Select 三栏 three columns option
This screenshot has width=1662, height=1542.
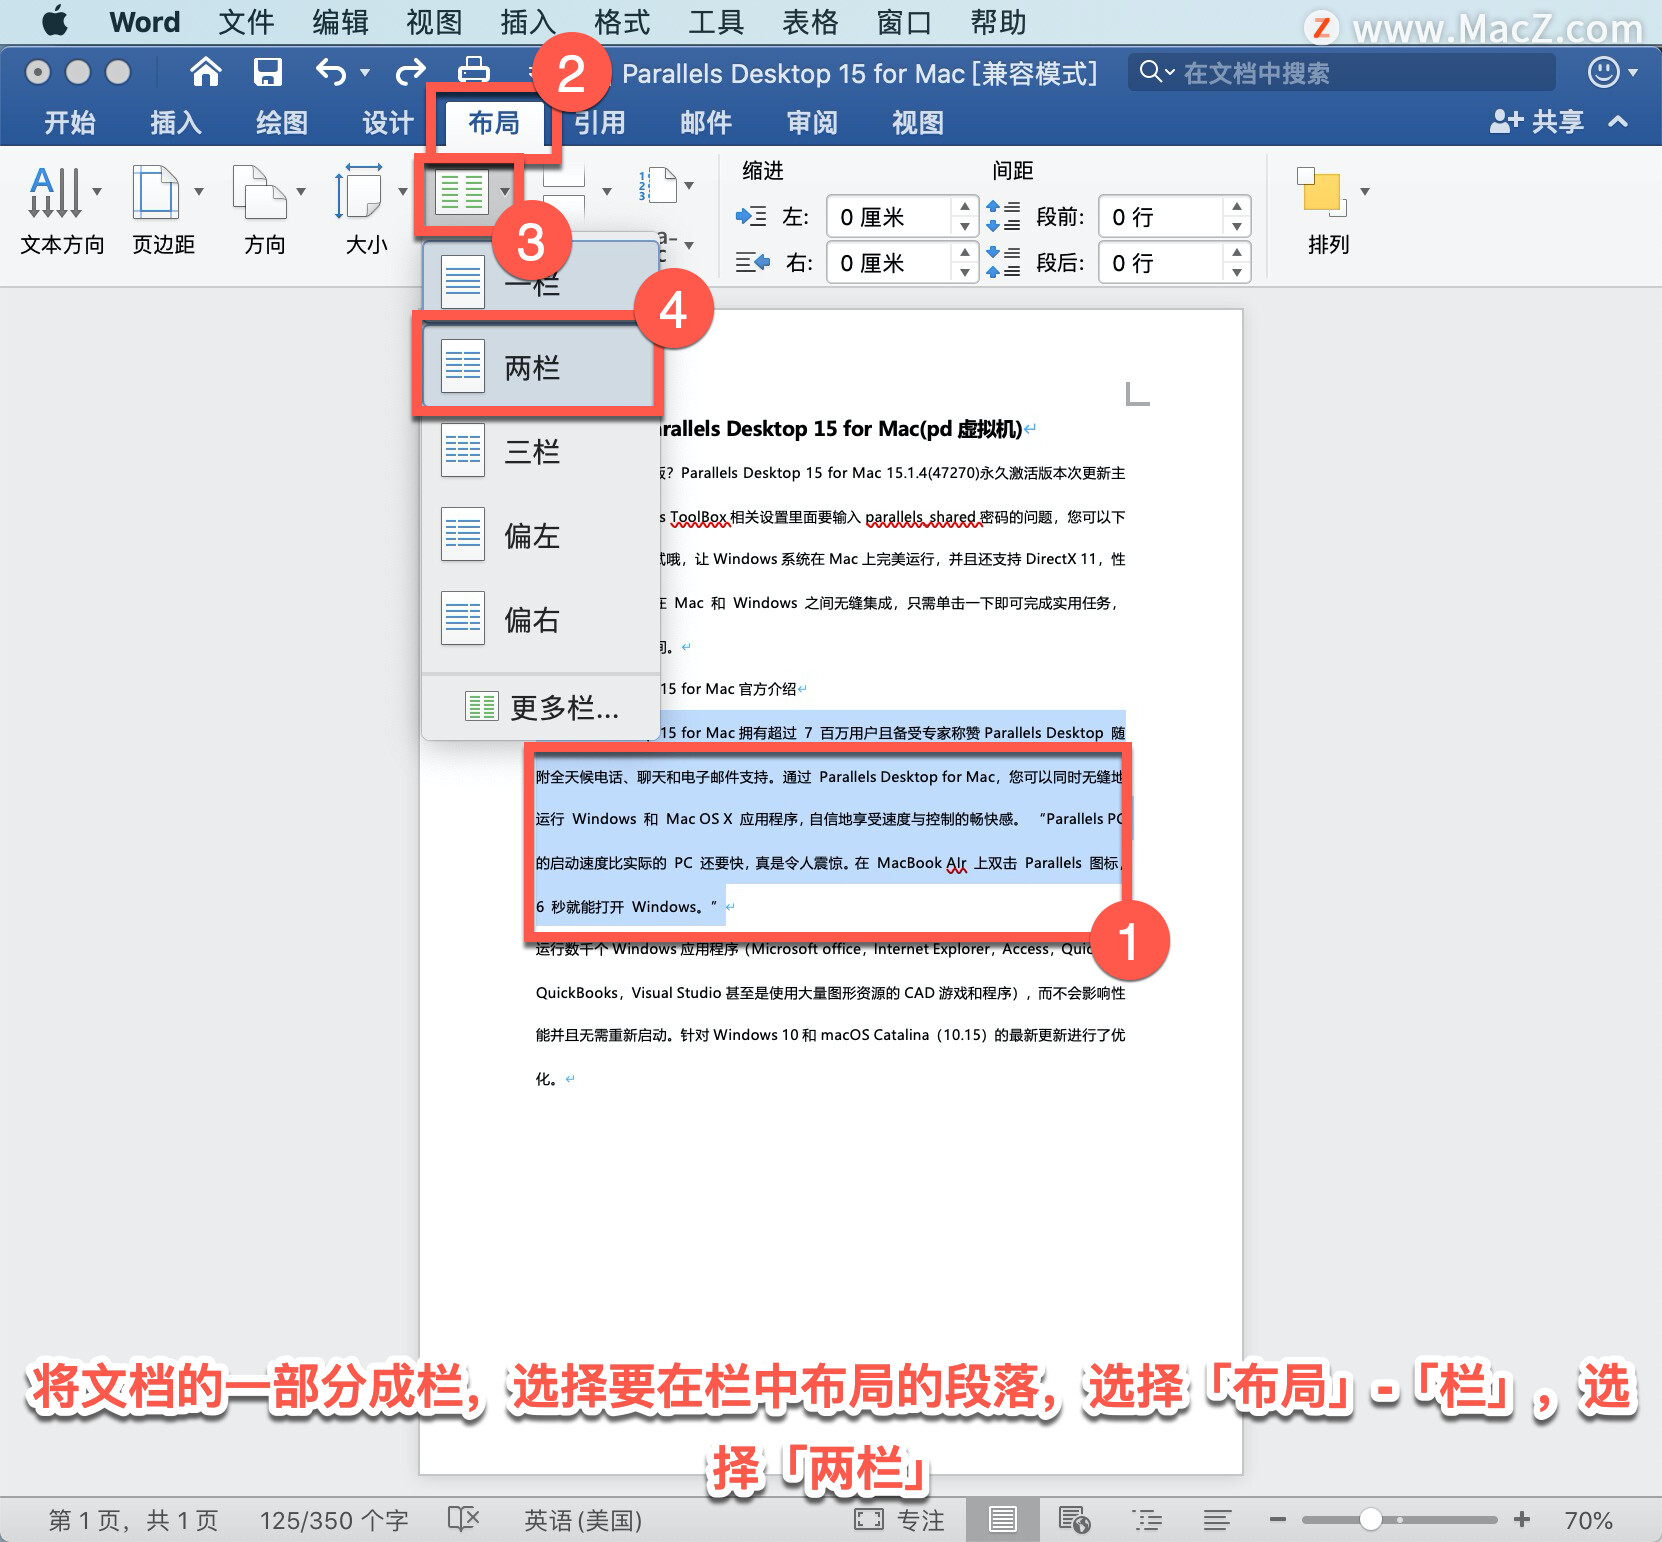click(540, 451)
